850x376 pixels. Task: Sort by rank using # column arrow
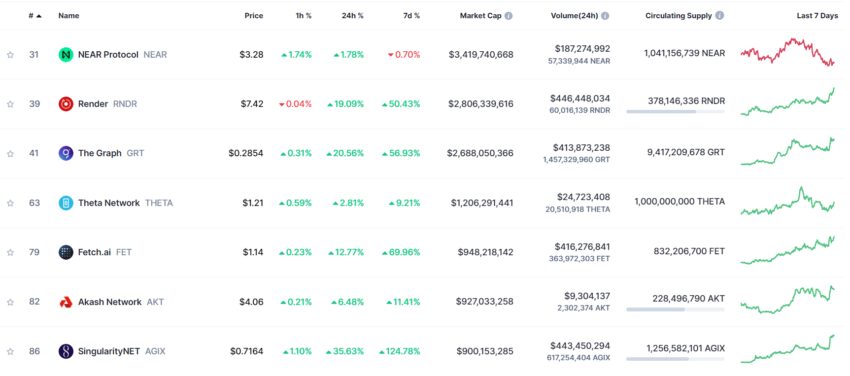[x=38, y=16]
